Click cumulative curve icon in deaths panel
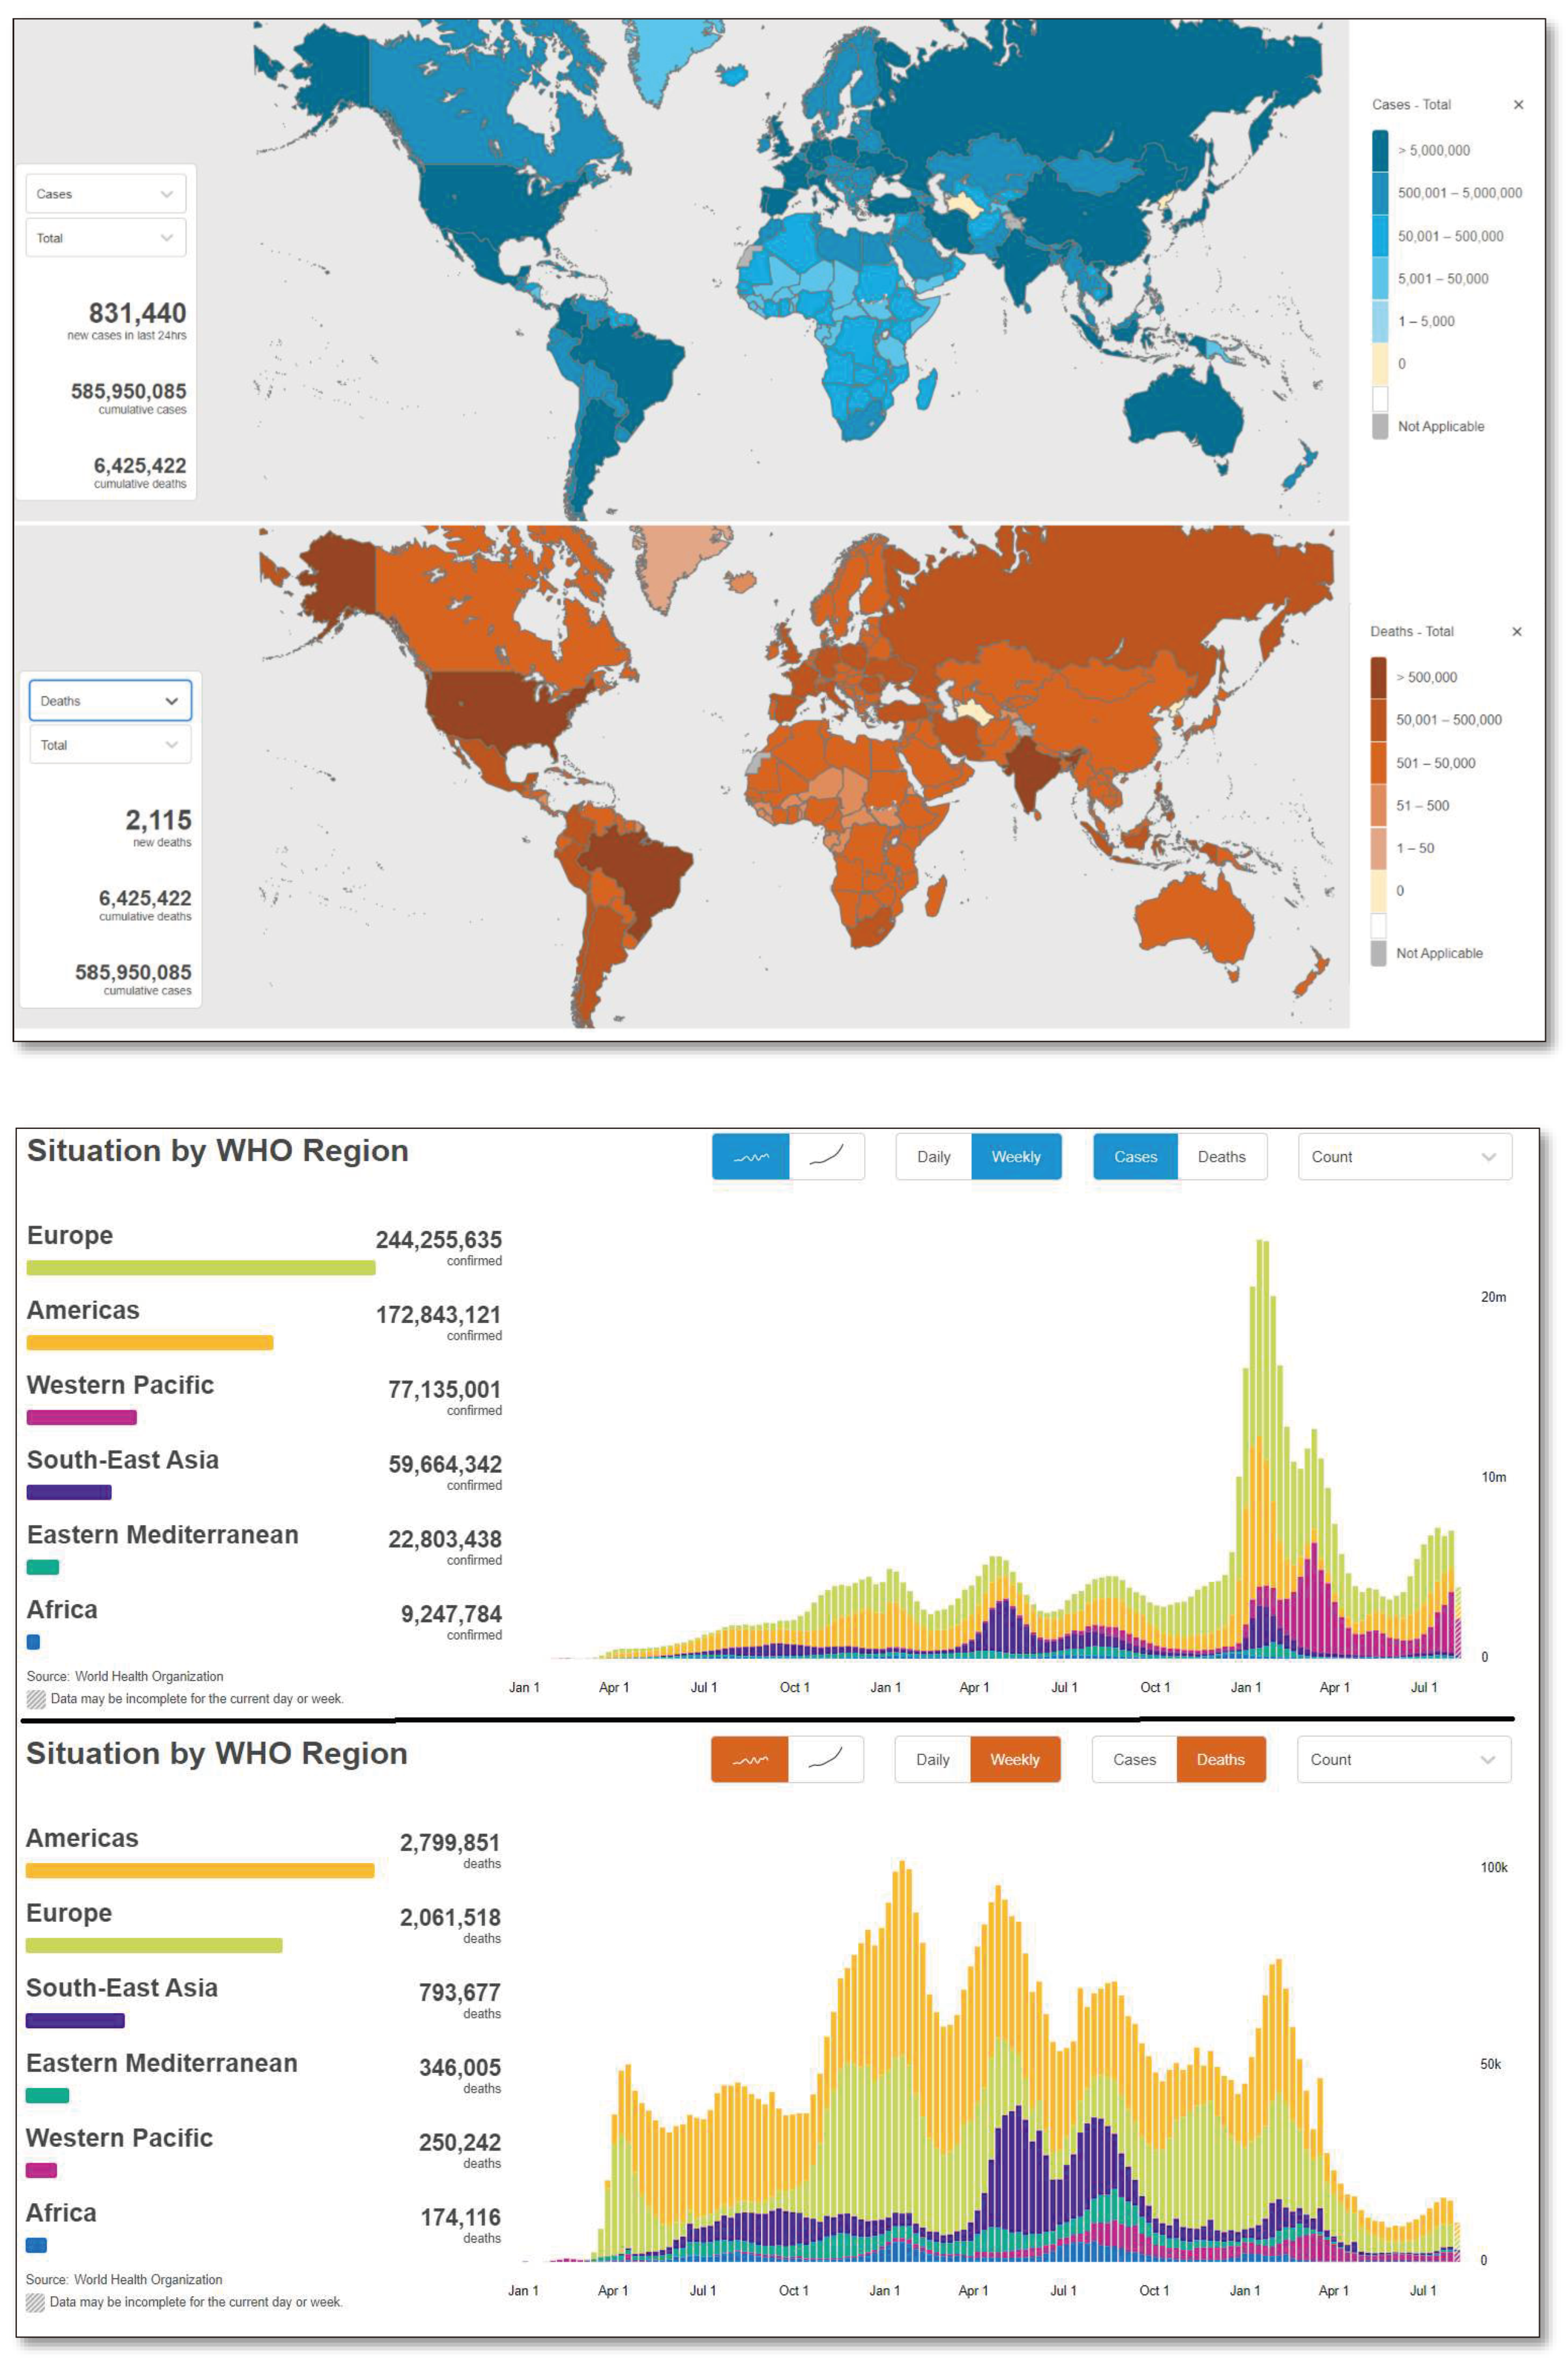Image resolution: width=1568 pixels, height=2365 pixels. click(825, 1760)
